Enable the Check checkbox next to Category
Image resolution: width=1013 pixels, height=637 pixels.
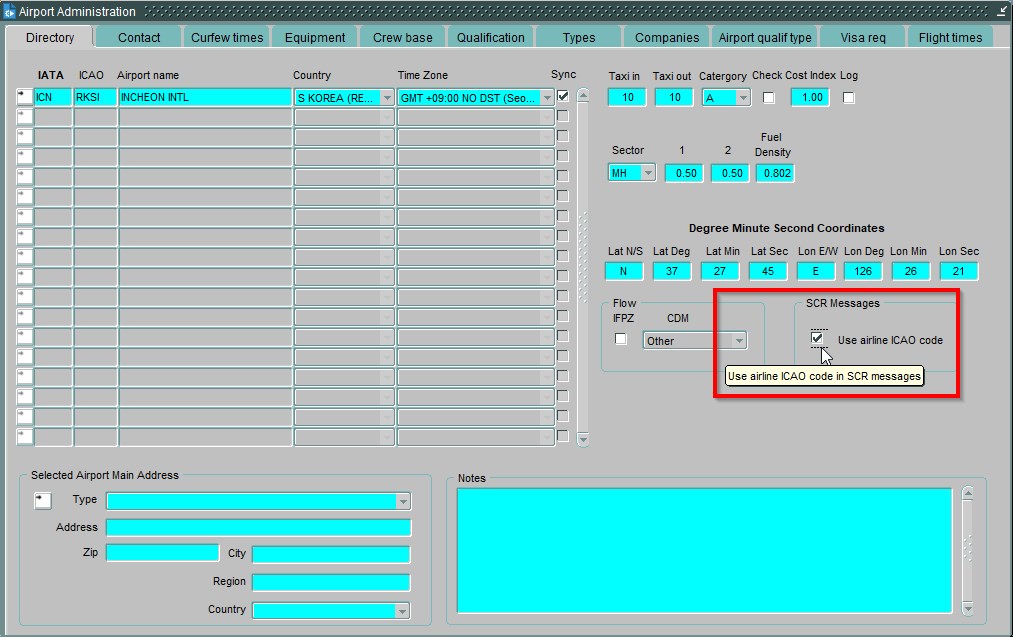click(x=769, y=98)
